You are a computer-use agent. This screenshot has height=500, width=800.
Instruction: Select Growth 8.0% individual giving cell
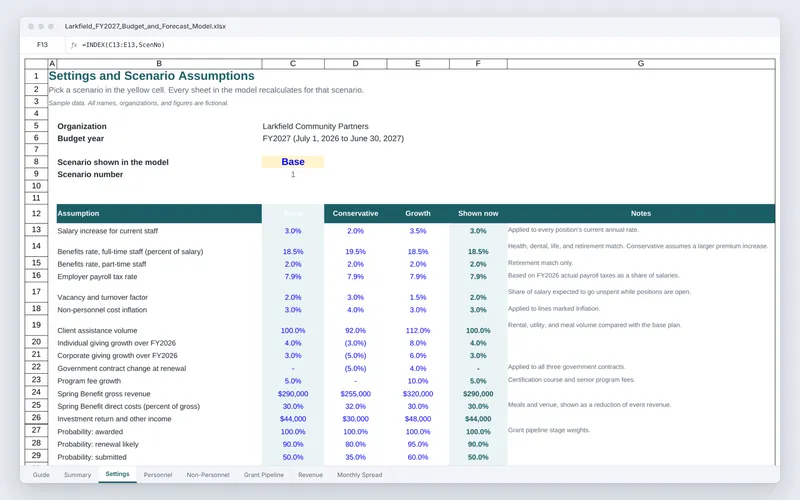(418, 343)
